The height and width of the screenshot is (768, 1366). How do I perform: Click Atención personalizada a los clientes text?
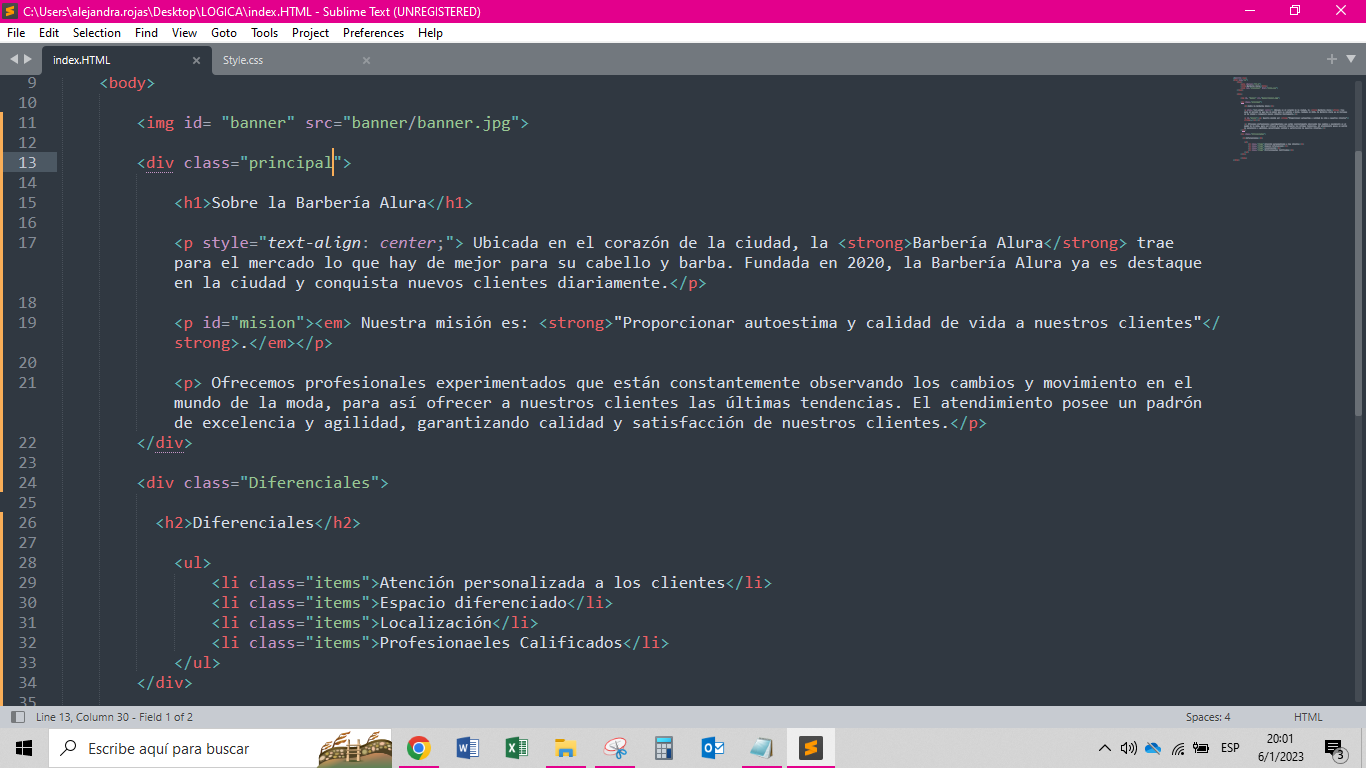tap(552, 582)
